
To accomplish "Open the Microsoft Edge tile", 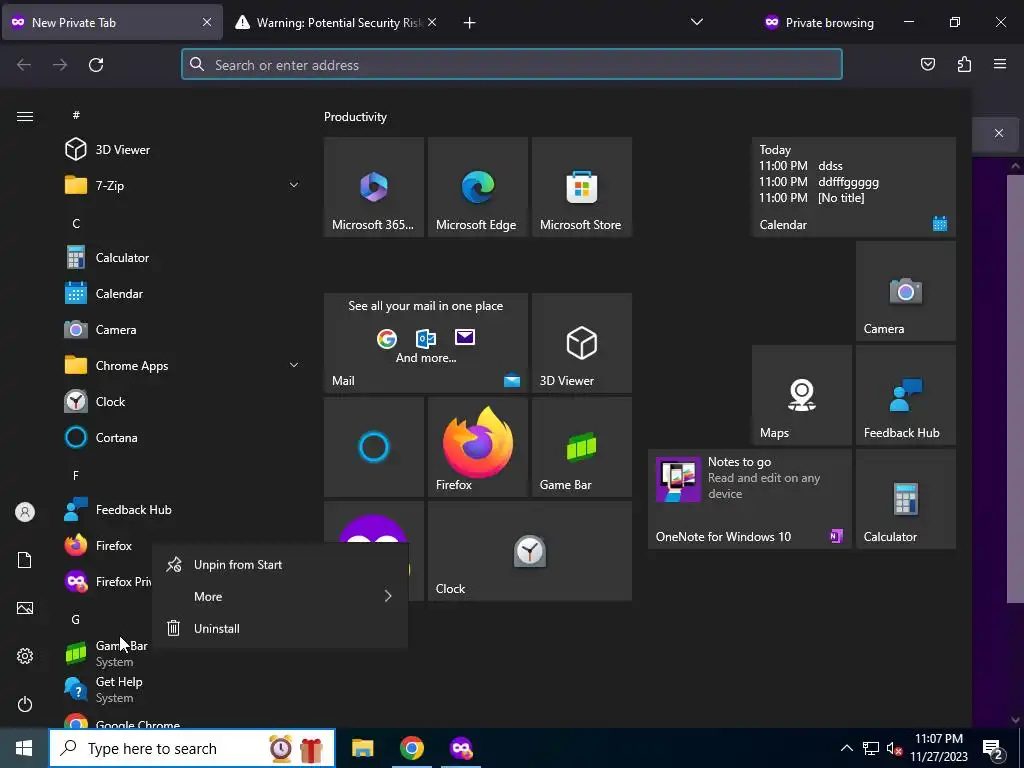I will point(477,187).
